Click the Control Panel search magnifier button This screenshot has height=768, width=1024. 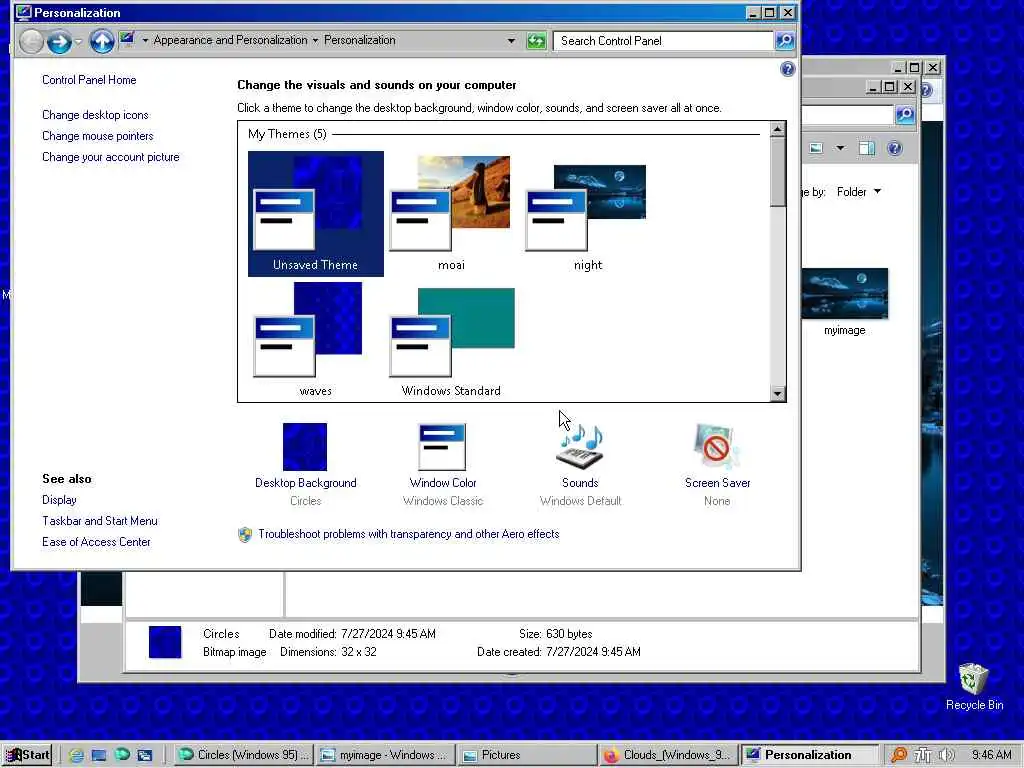click(784, 40)
